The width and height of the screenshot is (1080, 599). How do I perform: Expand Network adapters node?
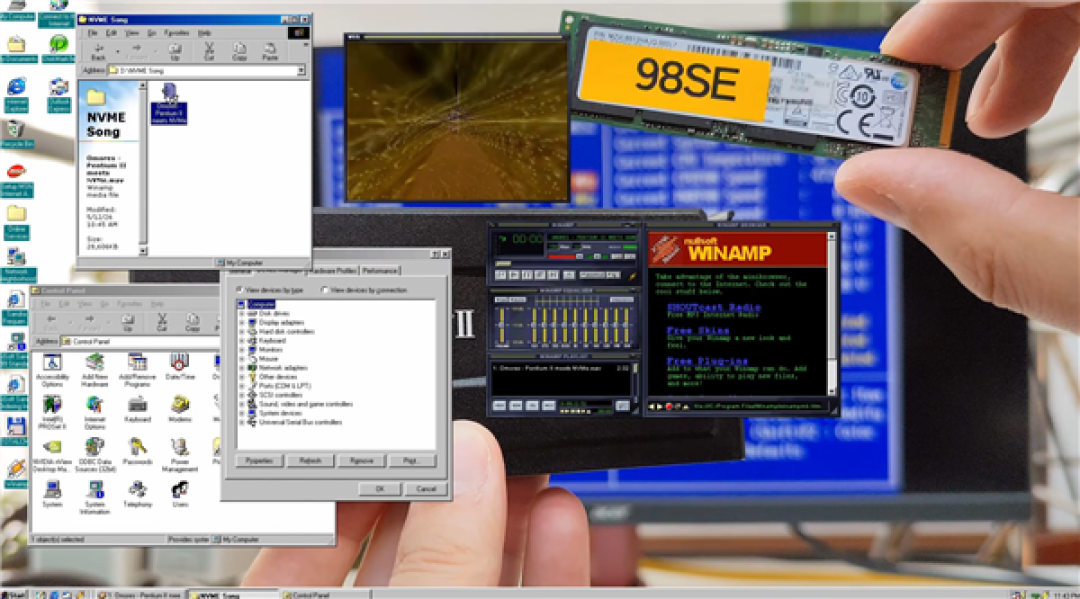click(x=242, y=368)
